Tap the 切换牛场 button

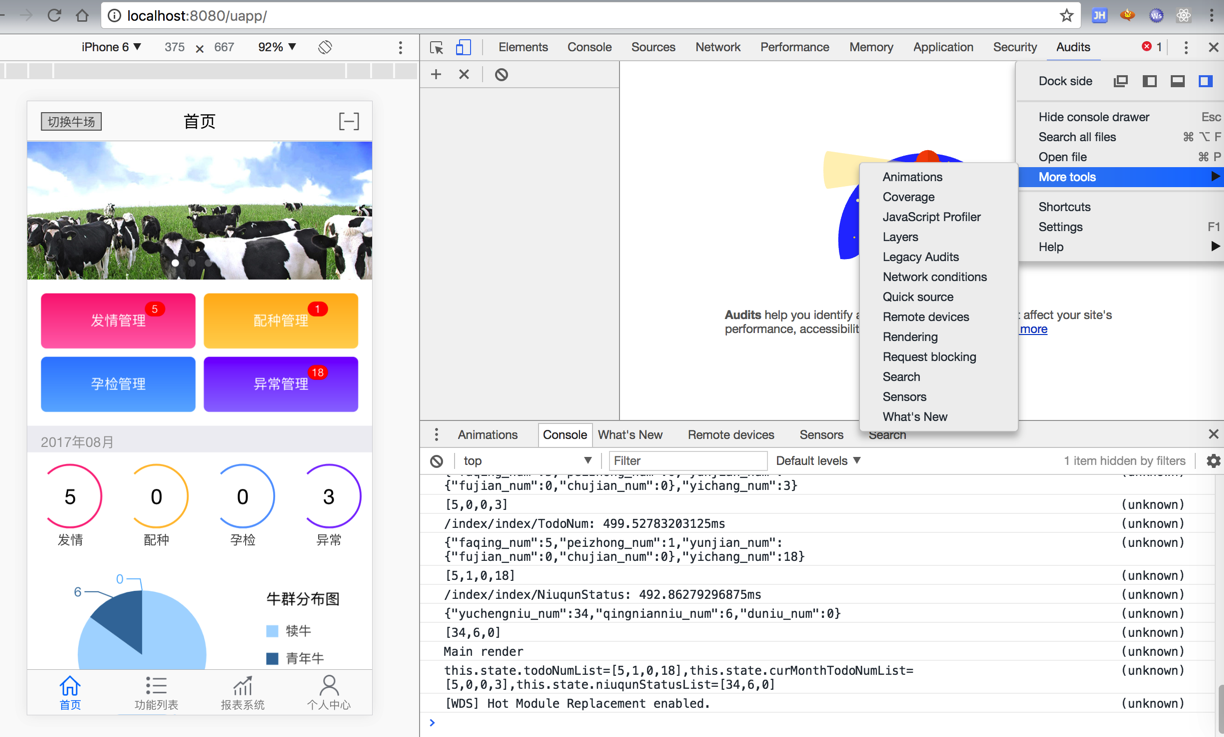point(71,121)
